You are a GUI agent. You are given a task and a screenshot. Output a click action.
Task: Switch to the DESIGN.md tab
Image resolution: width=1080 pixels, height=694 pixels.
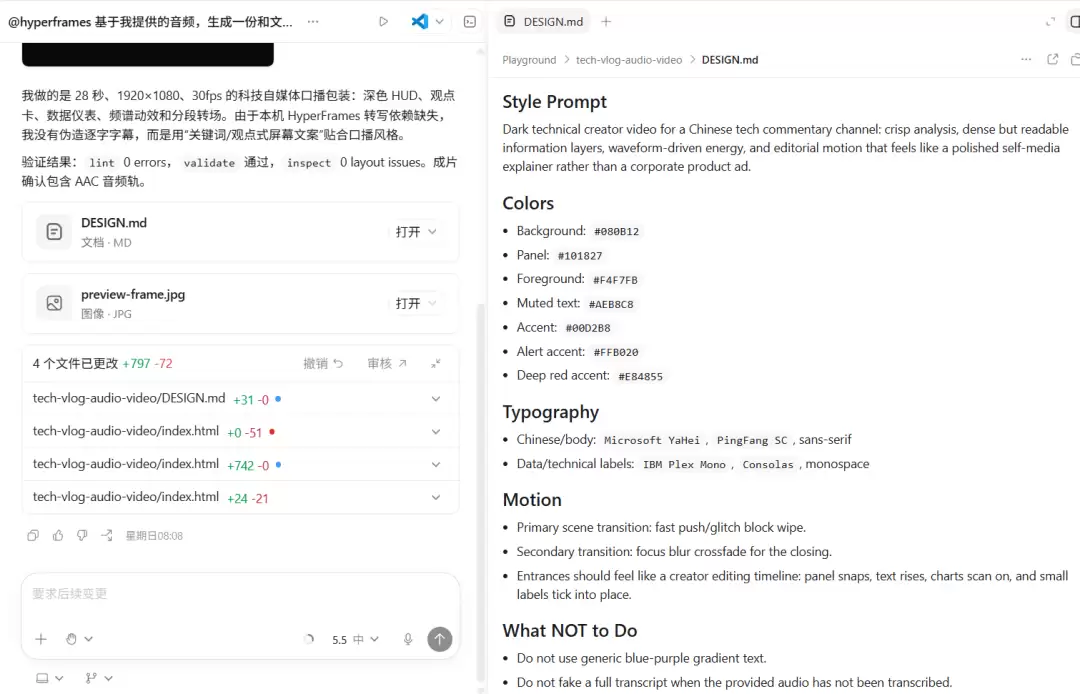(543, 21)
